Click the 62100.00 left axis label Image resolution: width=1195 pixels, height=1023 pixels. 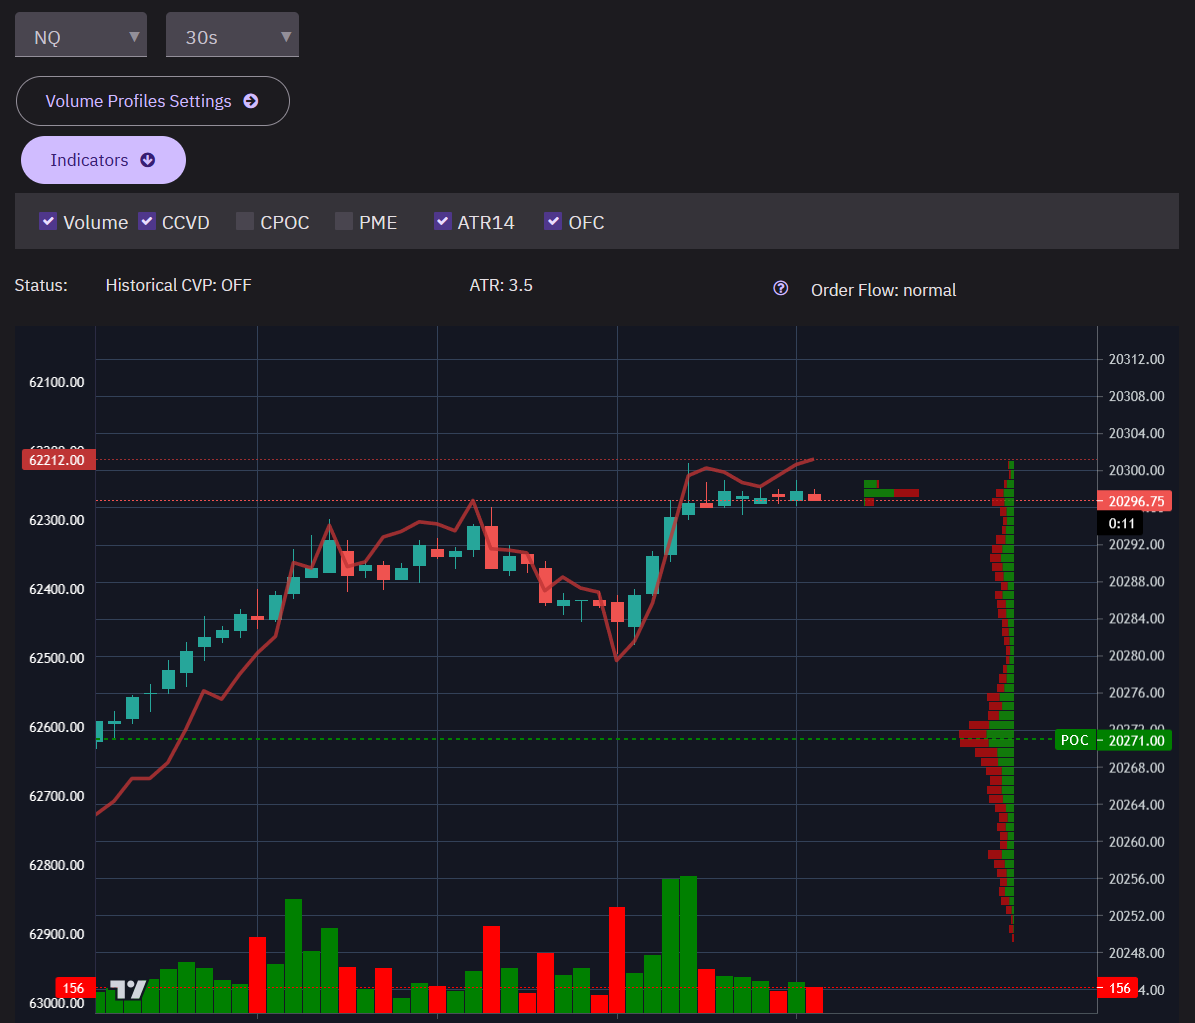click(56, 382)
